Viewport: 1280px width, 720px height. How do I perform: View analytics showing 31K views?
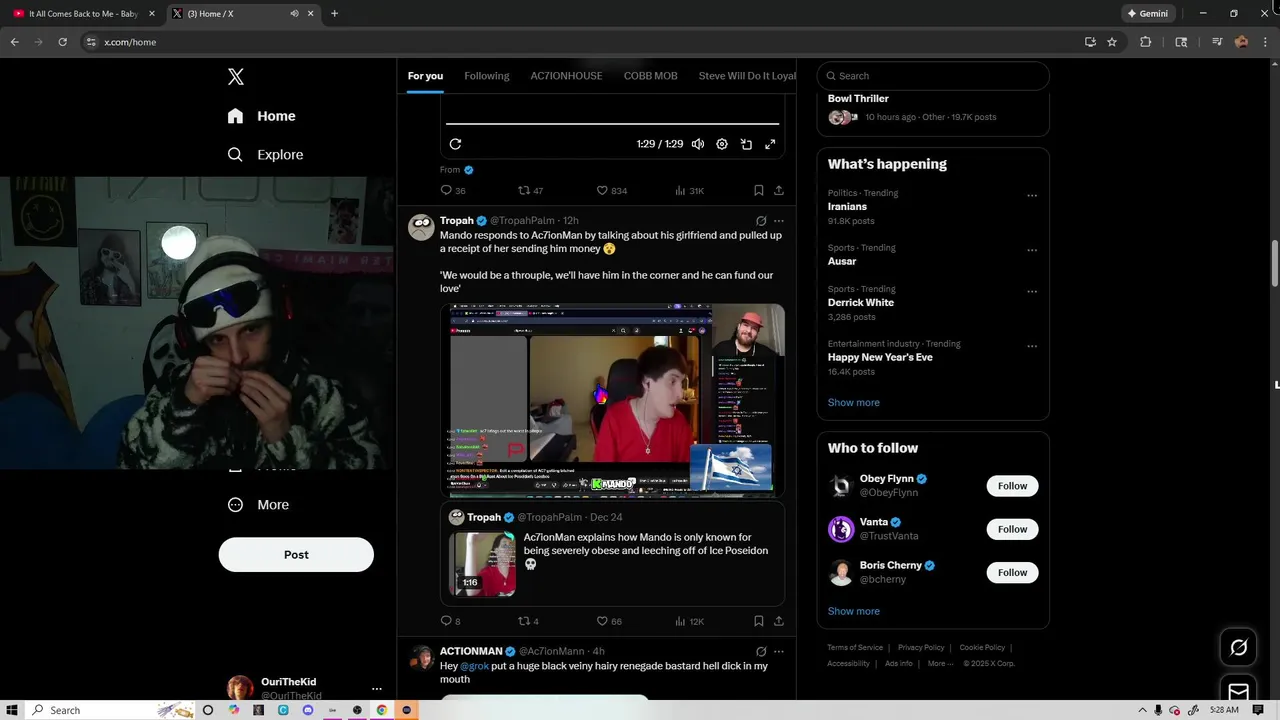tap(690, 190)
